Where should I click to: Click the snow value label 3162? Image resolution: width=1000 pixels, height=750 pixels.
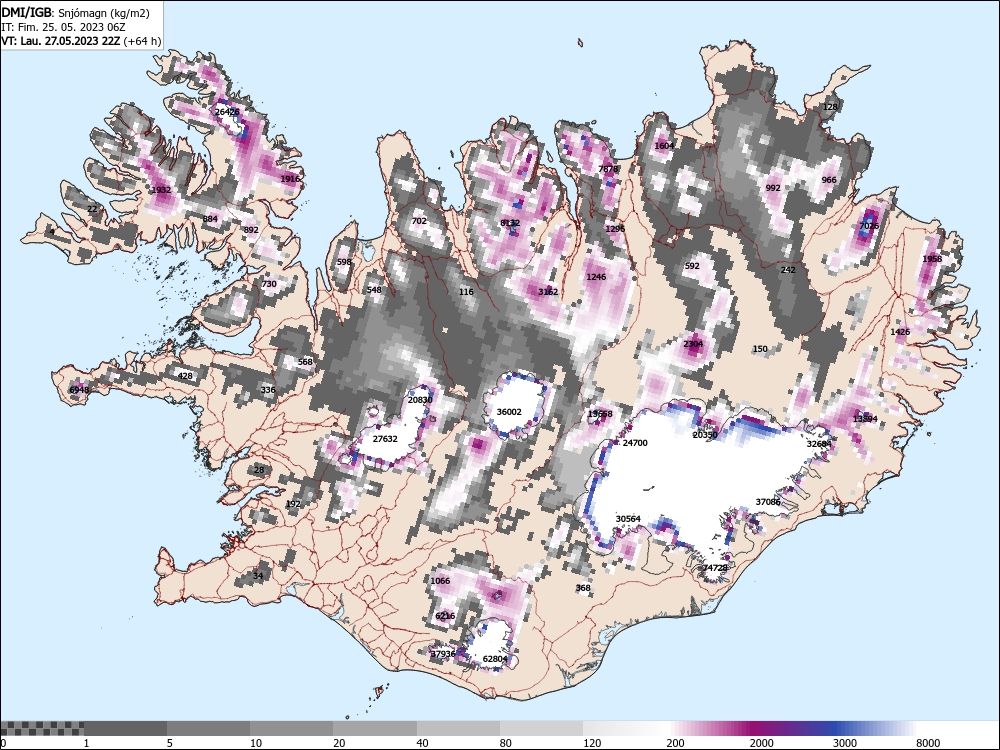click(x=548, y=292)
